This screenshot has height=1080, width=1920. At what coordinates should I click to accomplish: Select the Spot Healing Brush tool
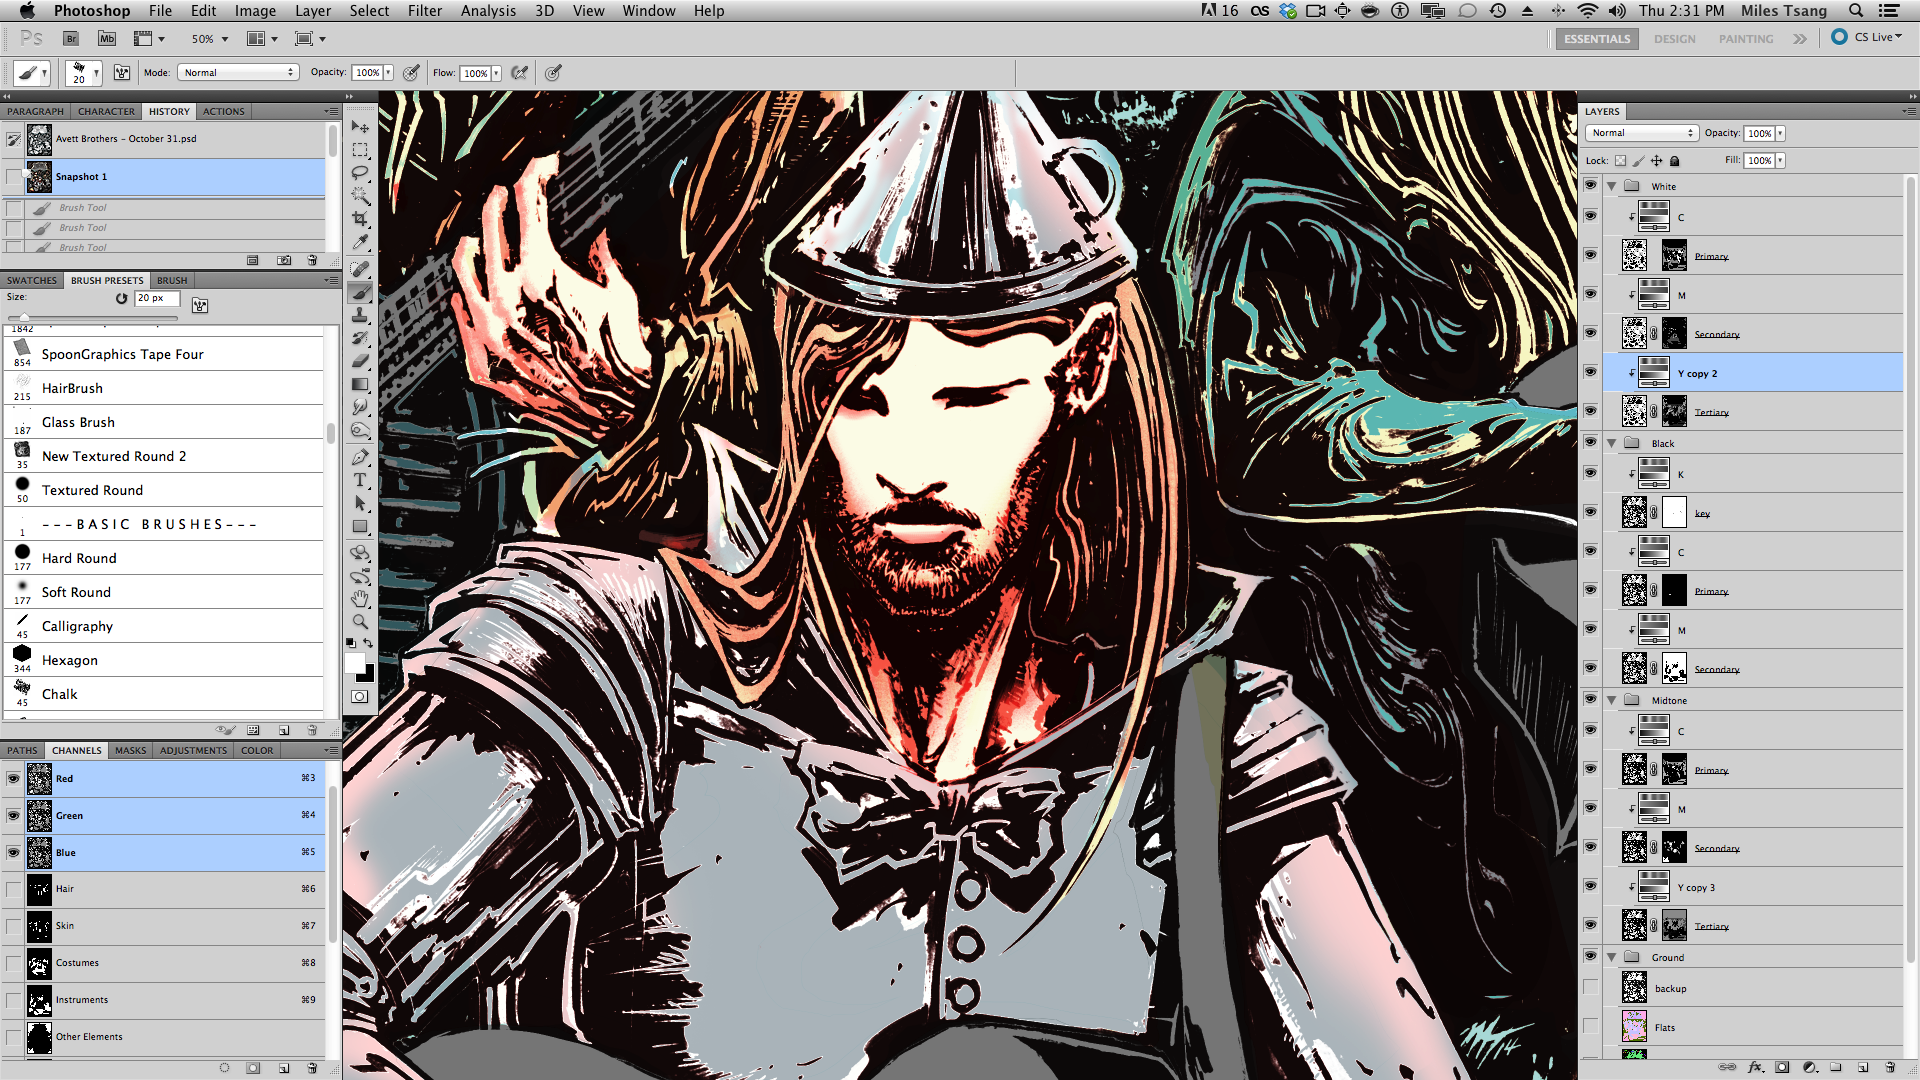point(360,269)
